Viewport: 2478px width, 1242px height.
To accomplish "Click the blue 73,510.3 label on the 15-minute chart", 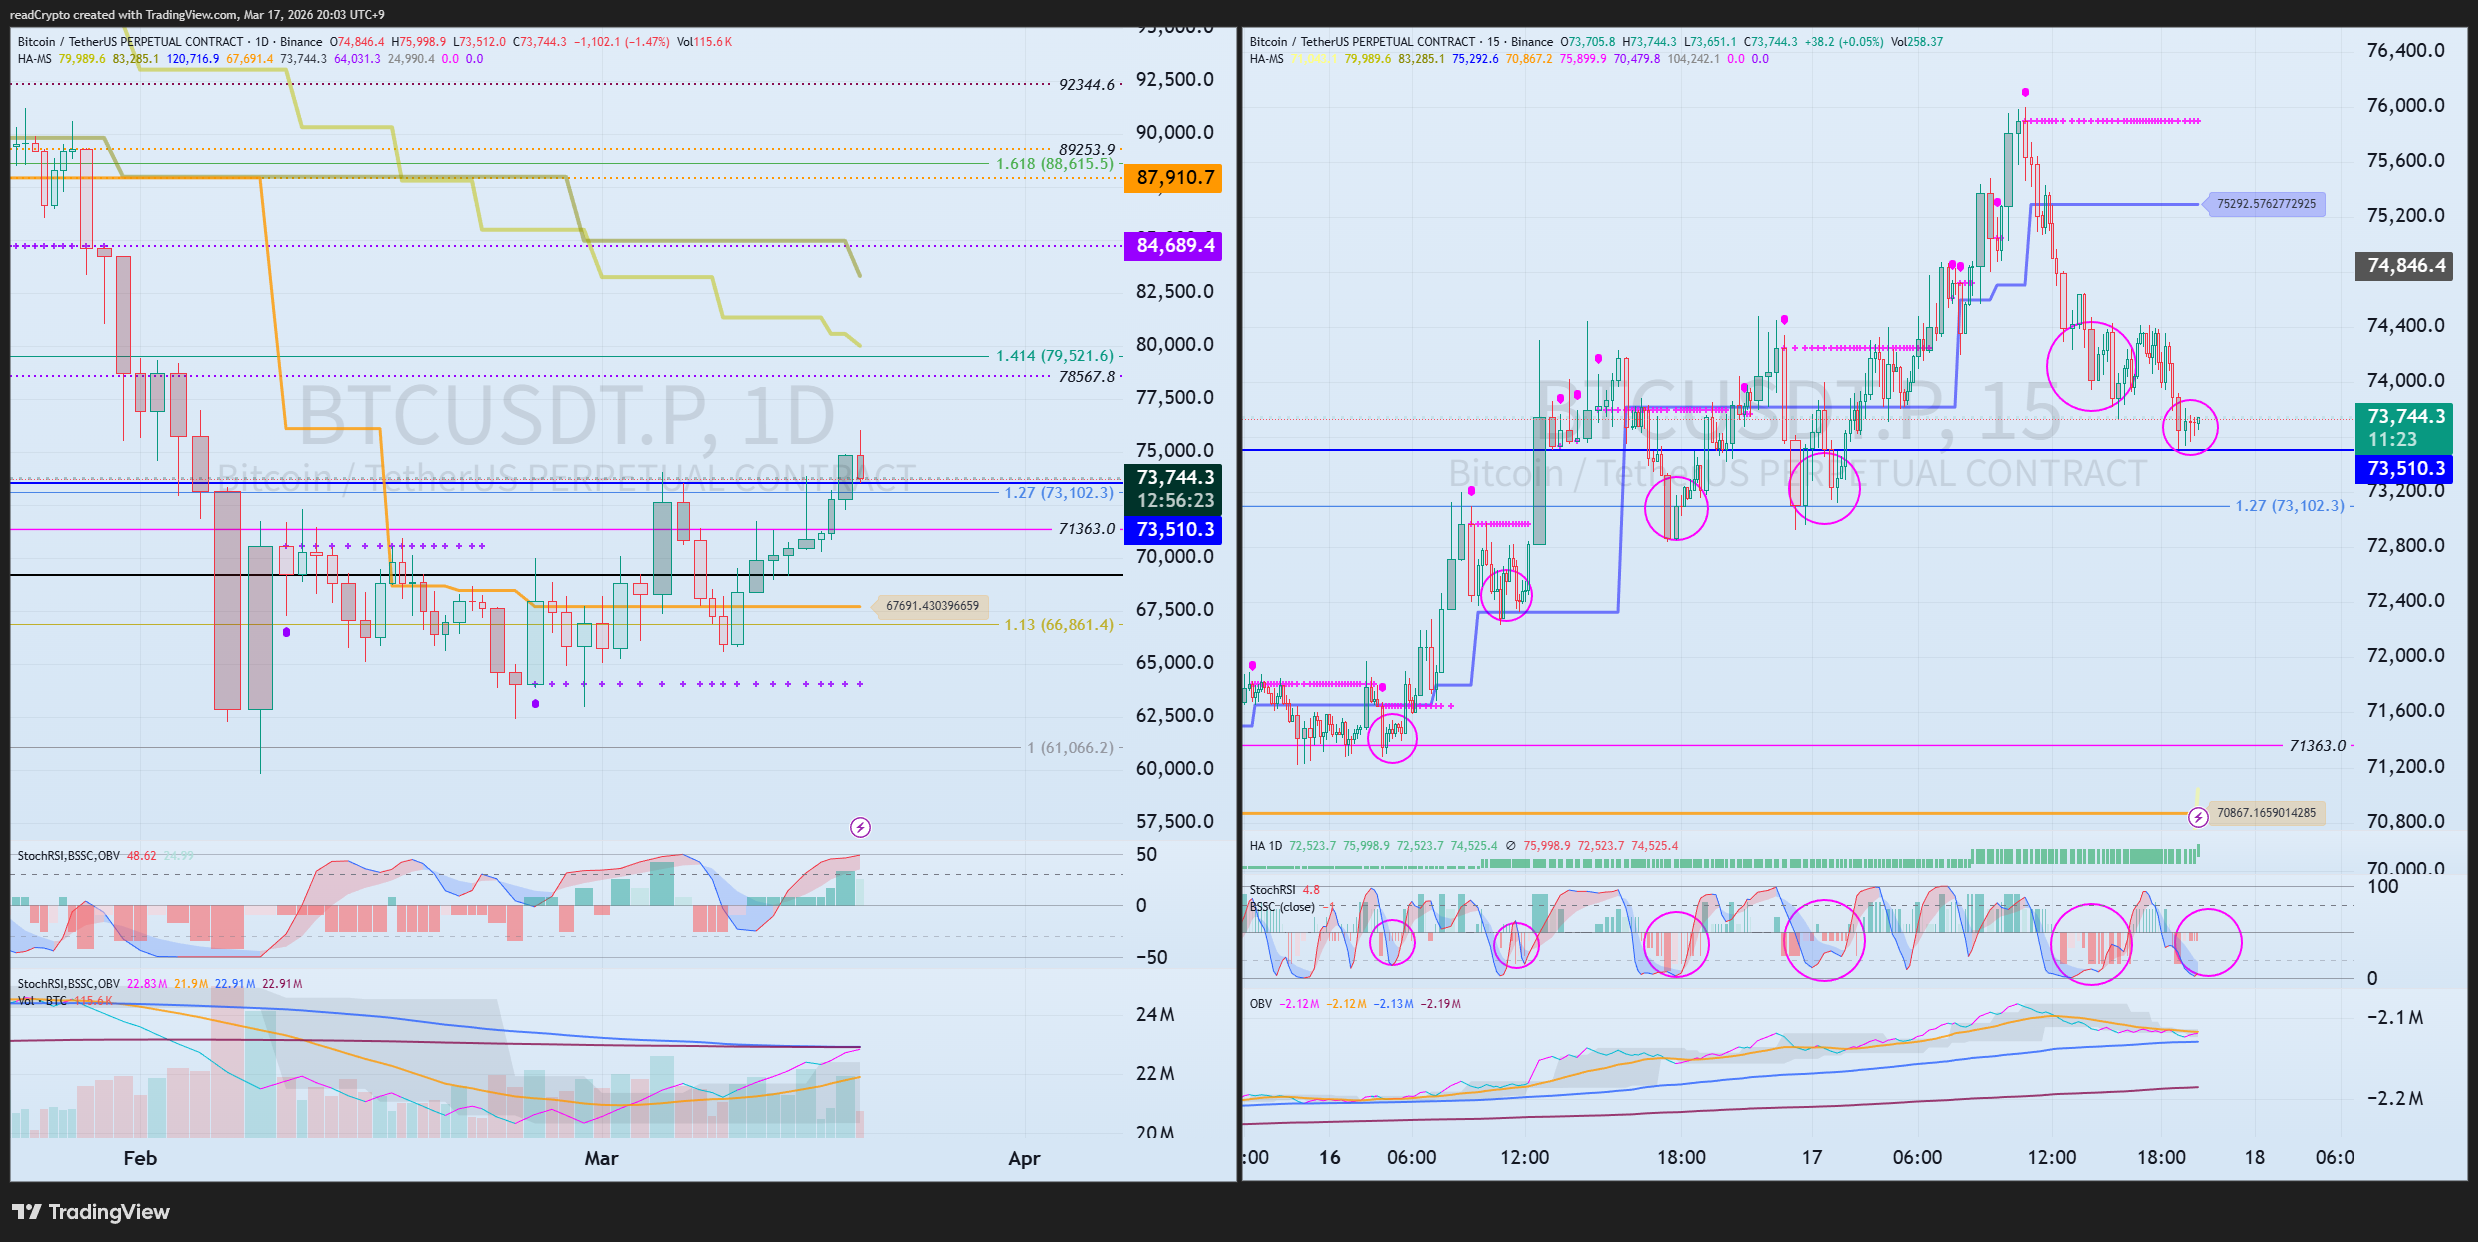I will click(2404, 469).
